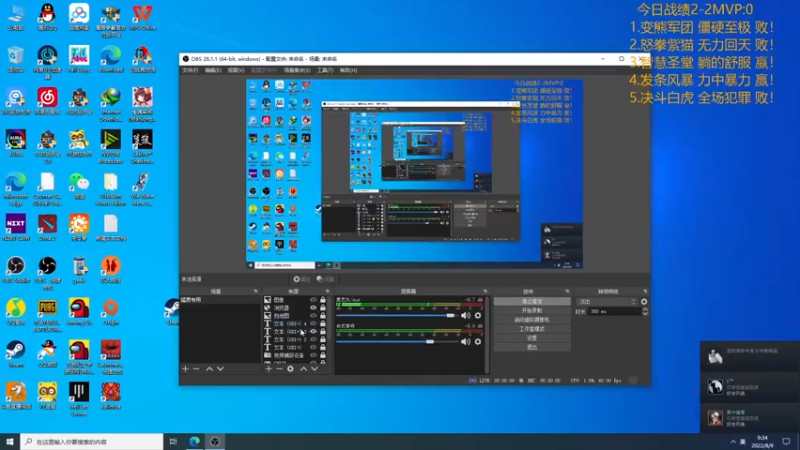This screenshot has width=800, height=450.
Task: Open Settings from the Controls panel
Action: click(x=532, y=338)
